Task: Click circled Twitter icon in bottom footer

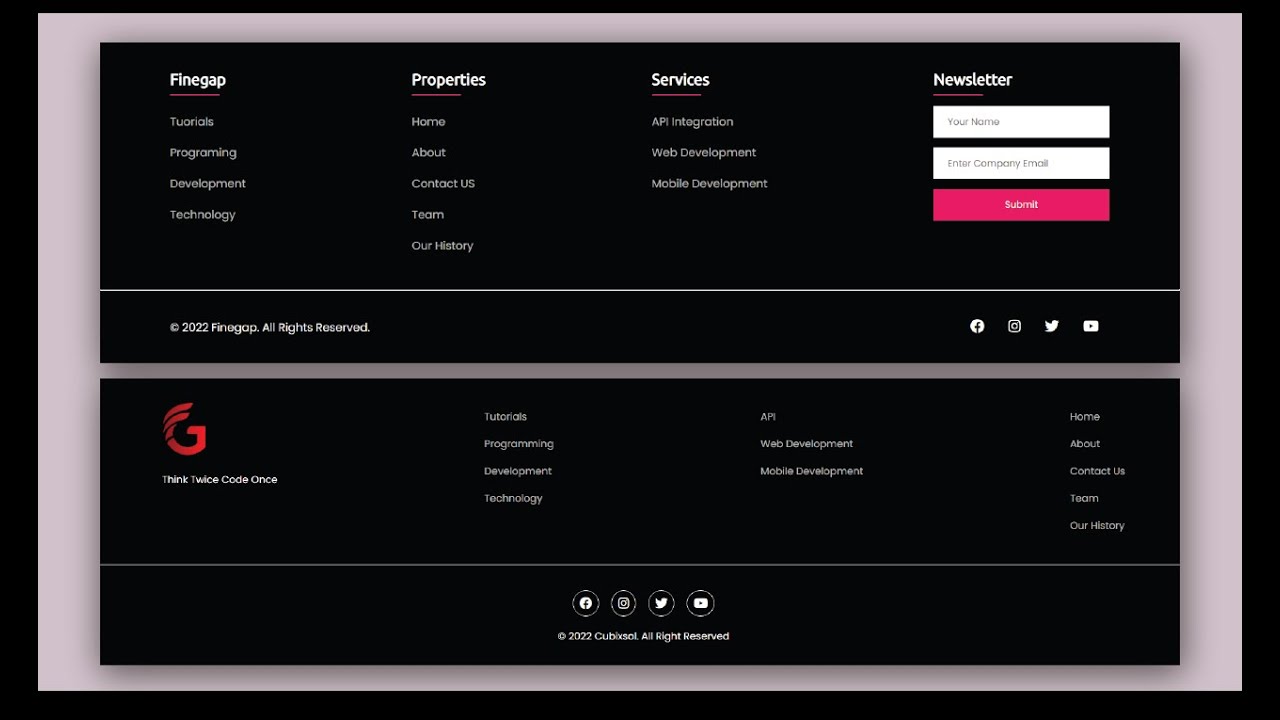Action: point(661,603)
